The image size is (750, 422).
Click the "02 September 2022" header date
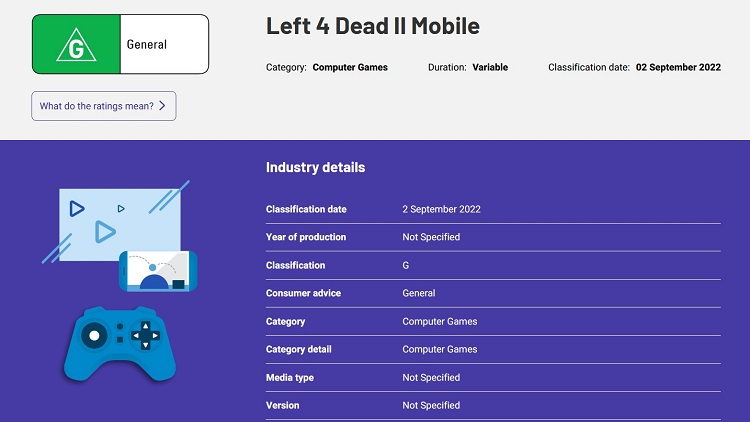point(678,67)
